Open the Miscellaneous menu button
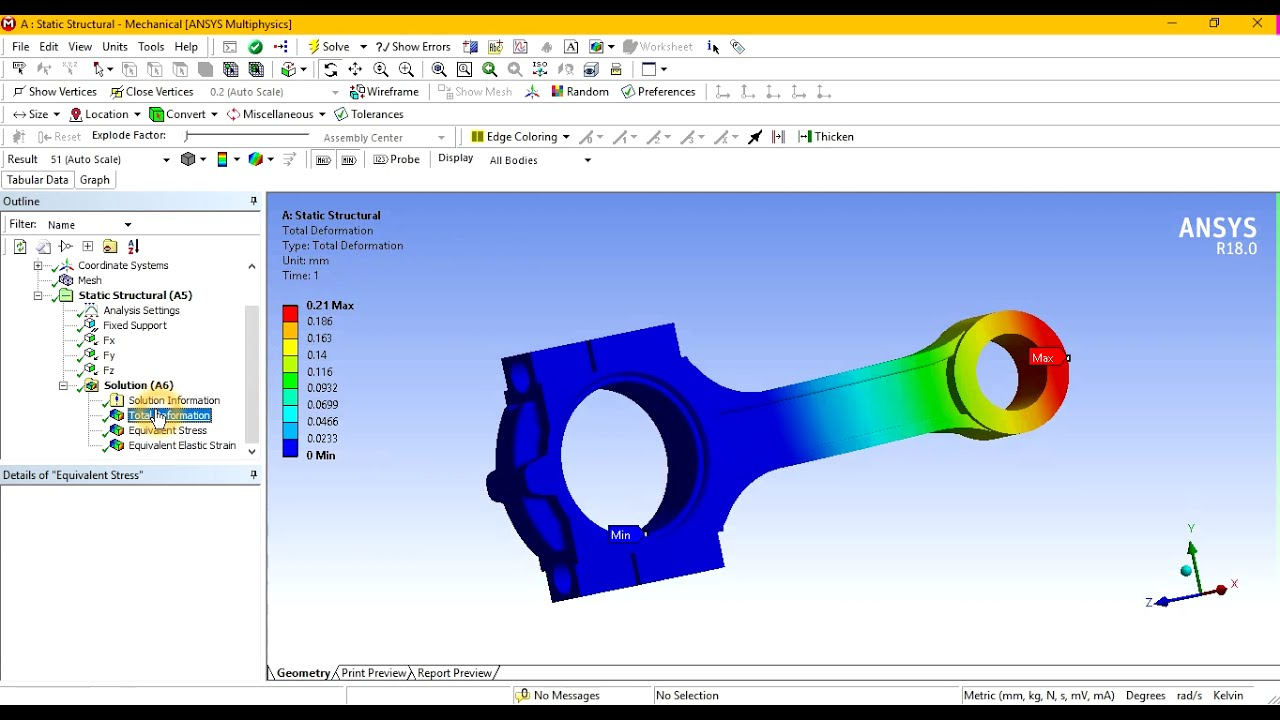Viewport: 1280px width, 720px height. point(277,115)
